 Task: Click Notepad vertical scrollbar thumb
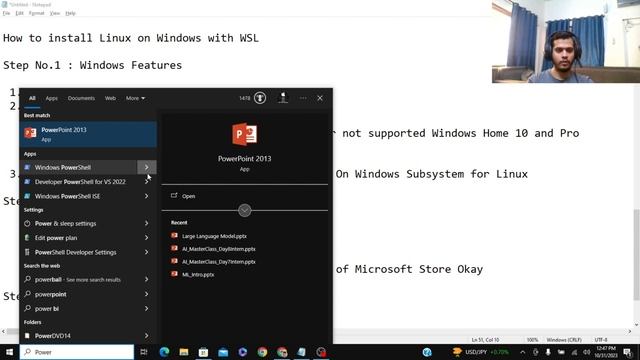pos(636,254)
